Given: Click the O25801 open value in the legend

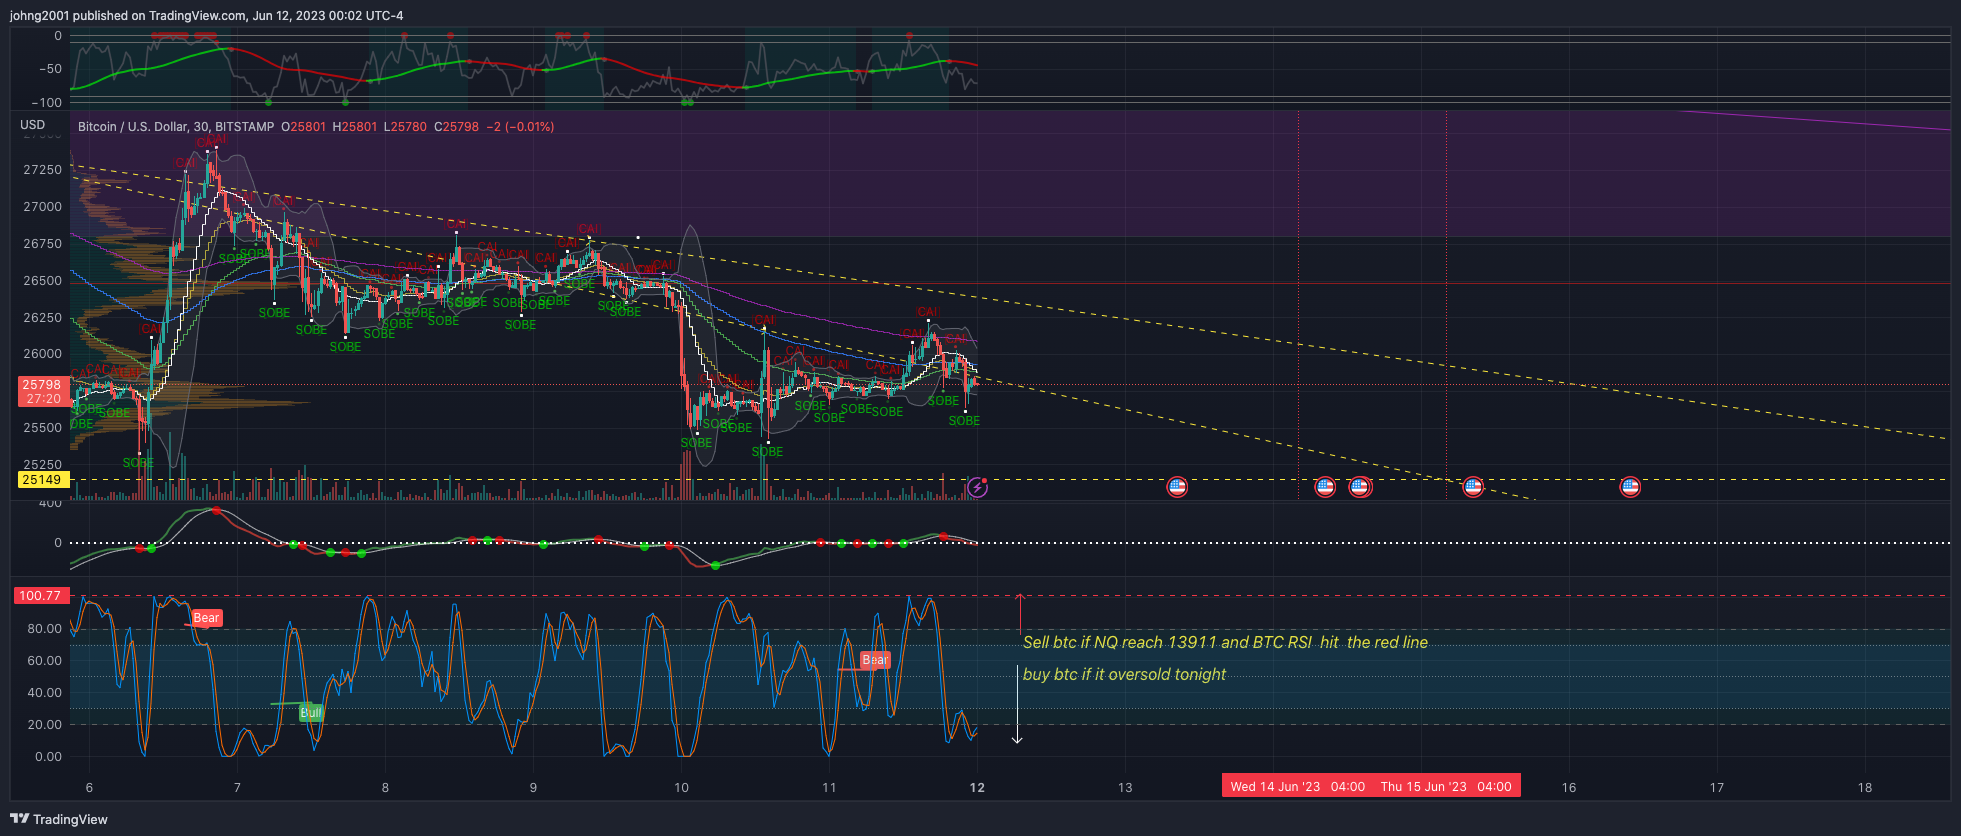Looking at the screenshot, I should 304,127.
